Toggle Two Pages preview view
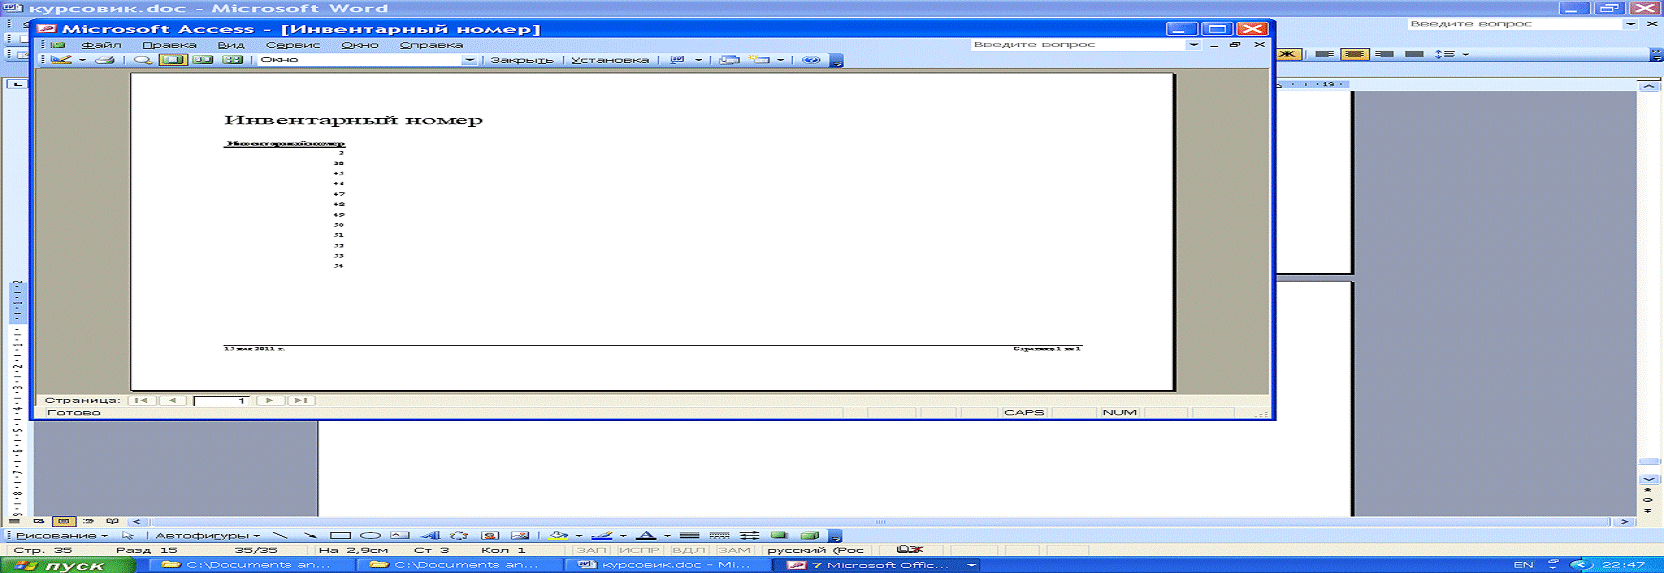The image size is (1664, 573). pyautogui.click(x=203, y=60)
